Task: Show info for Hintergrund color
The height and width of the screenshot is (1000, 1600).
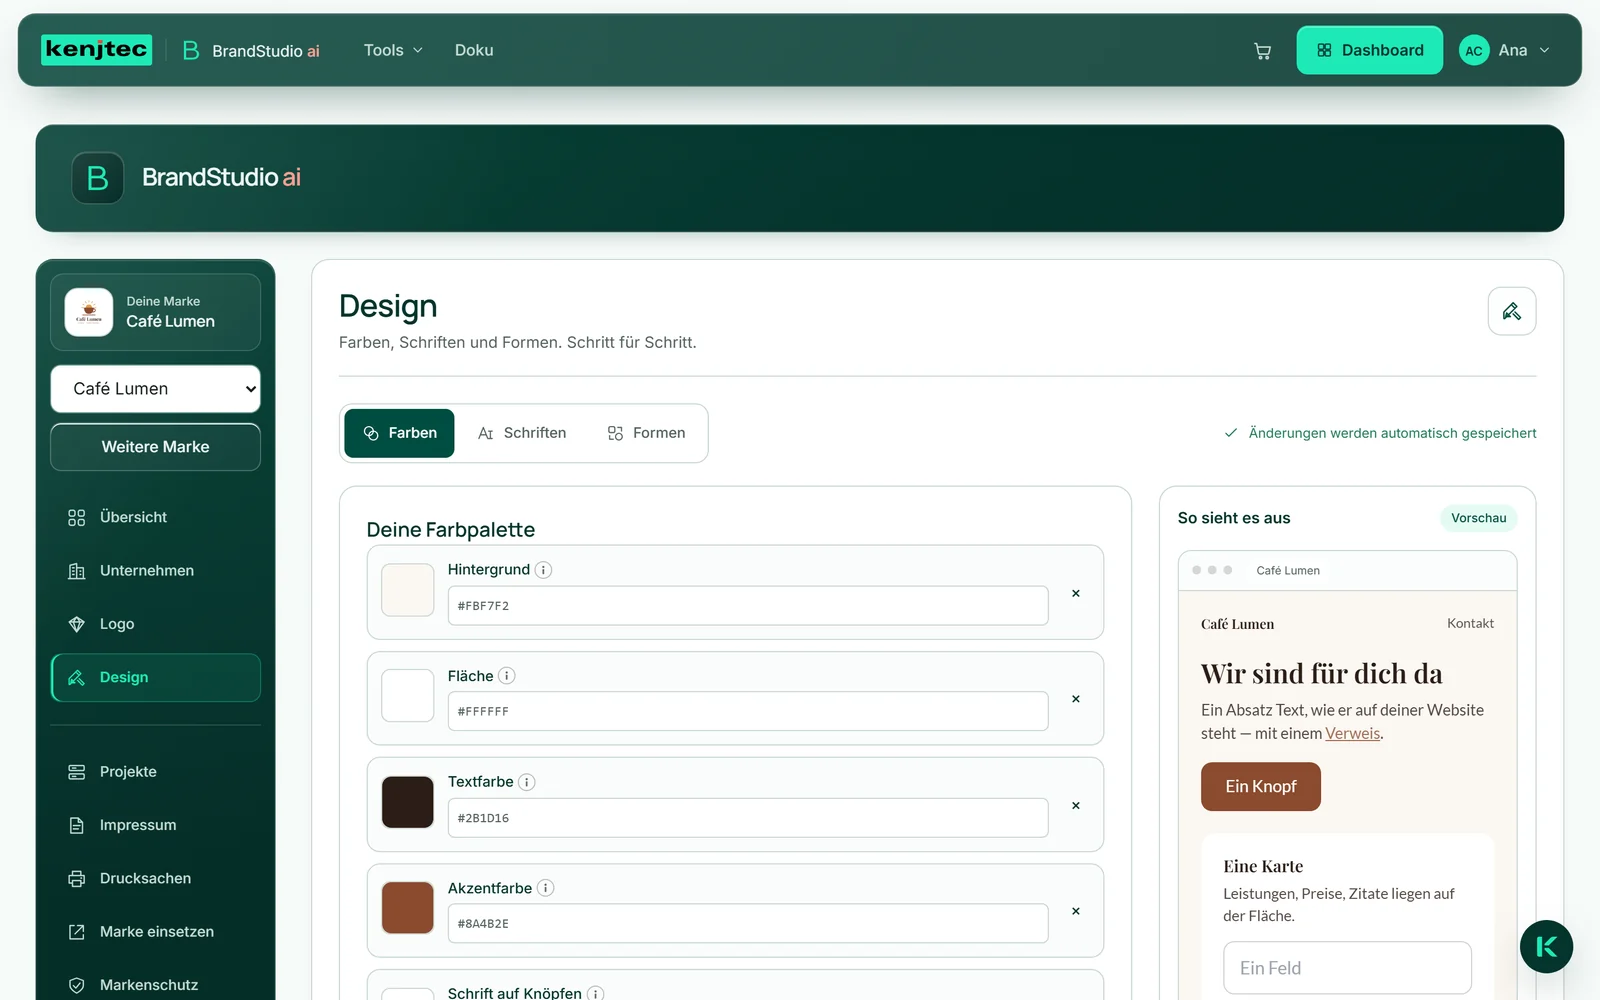Action: coord(543,570)
